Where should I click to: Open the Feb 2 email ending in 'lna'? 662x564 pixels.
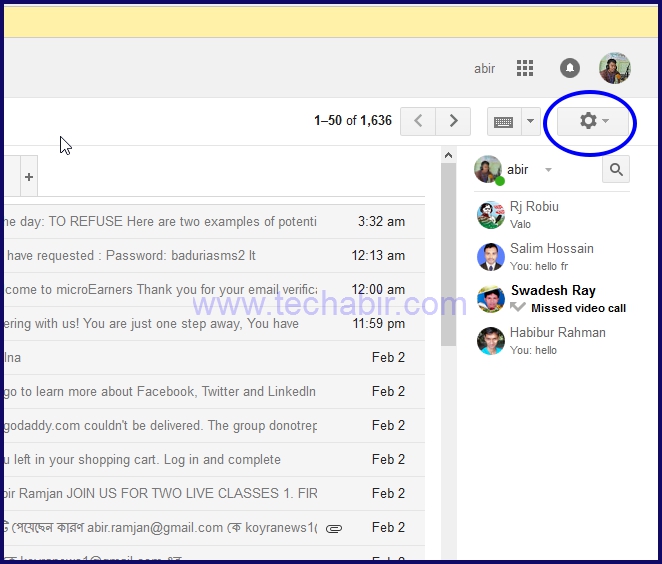(x=214, y=358)
